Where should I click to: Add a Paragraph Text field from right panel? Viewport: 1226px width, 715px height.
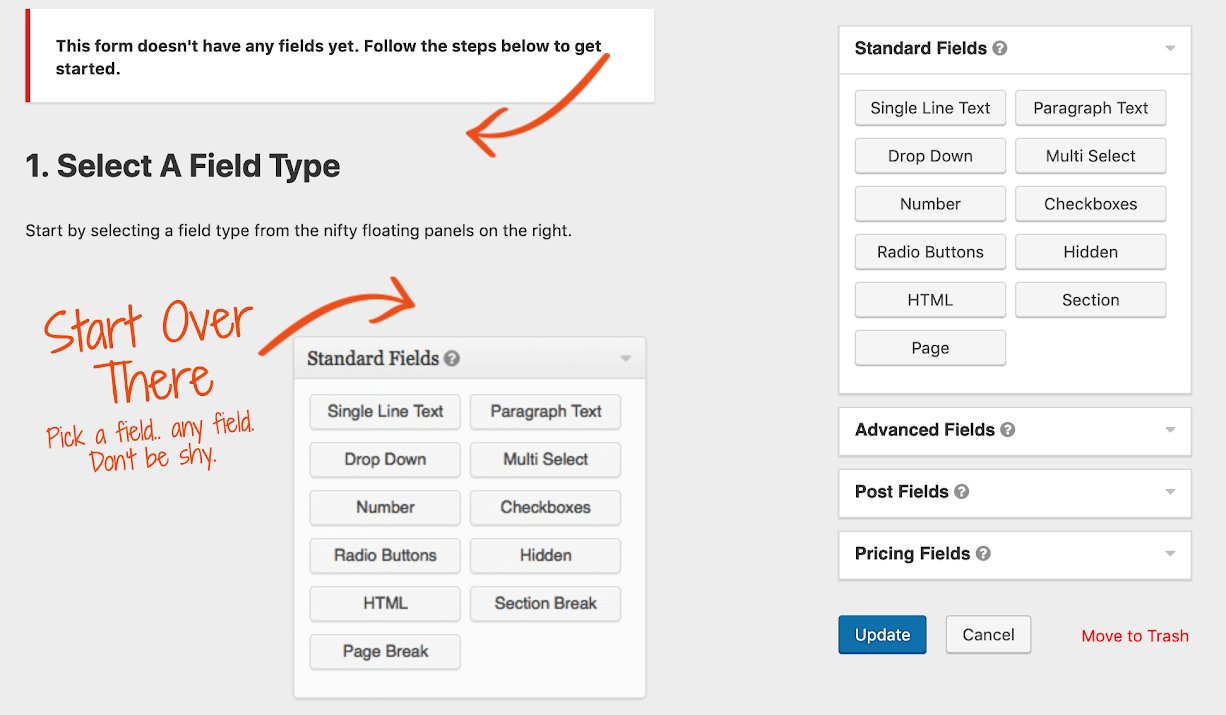click(x=1091, y=108)
